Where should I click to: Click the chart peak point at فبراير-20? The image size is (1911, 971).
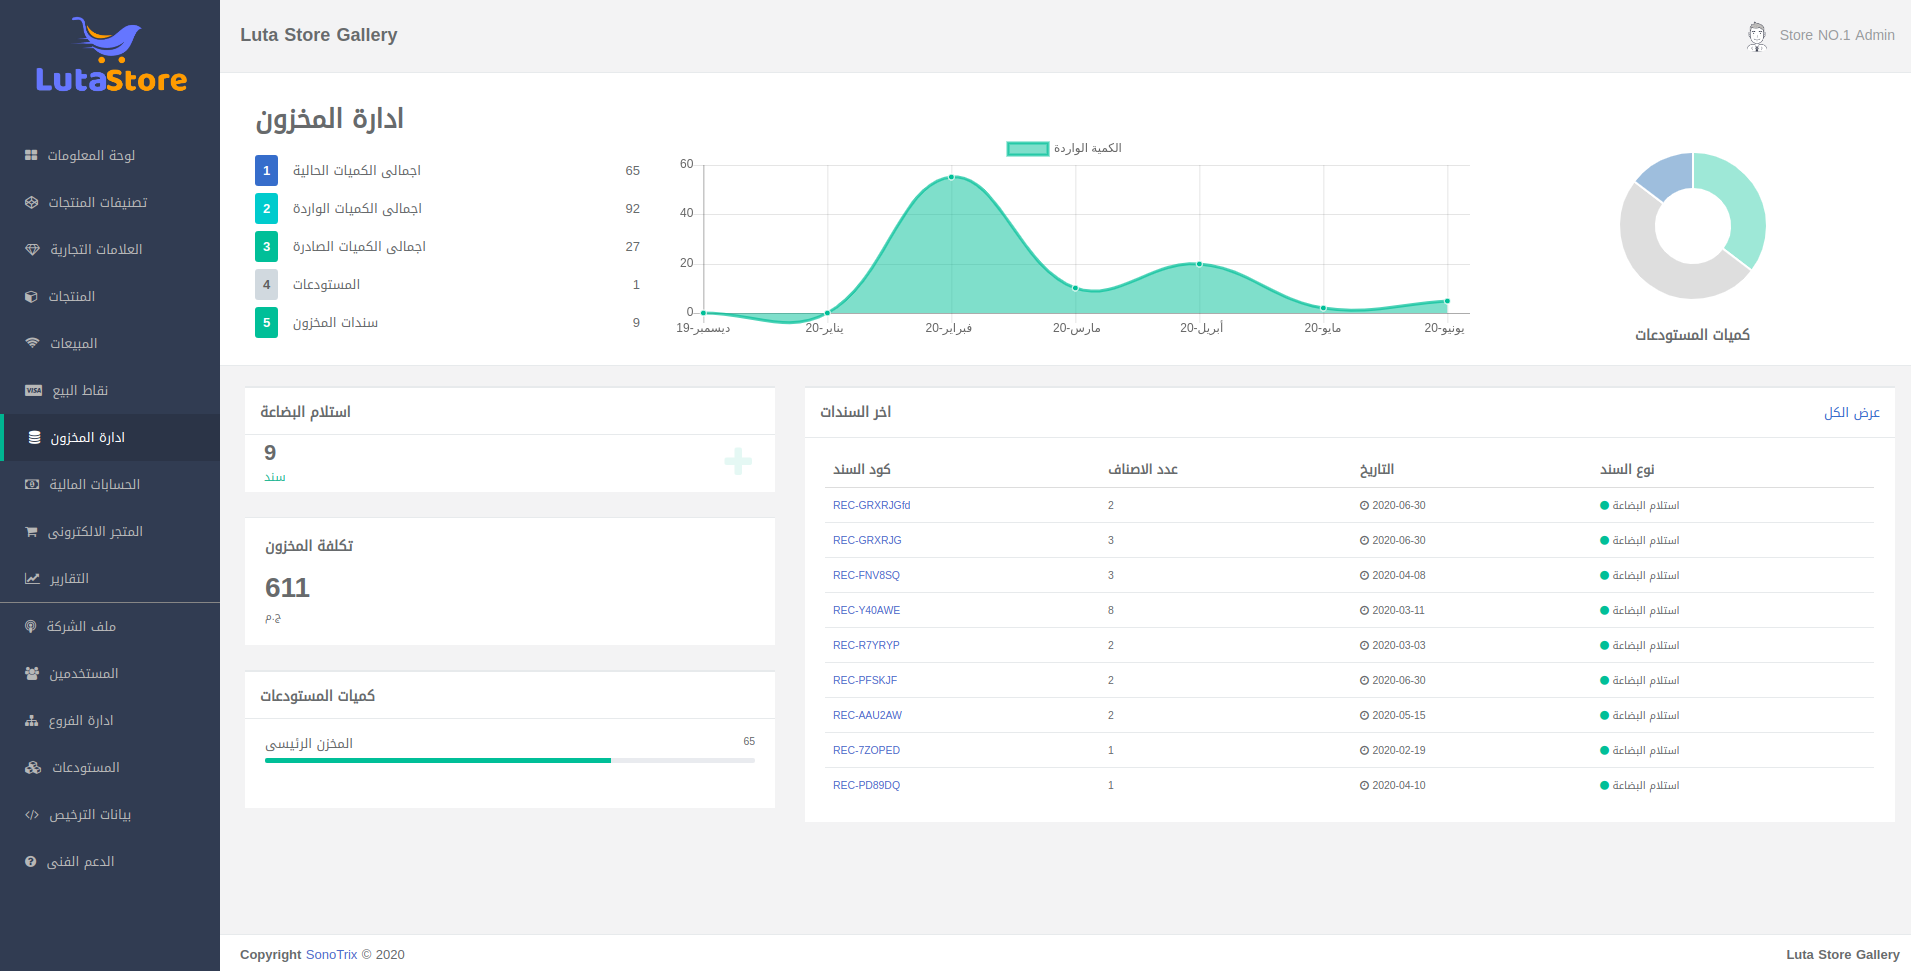951,177
